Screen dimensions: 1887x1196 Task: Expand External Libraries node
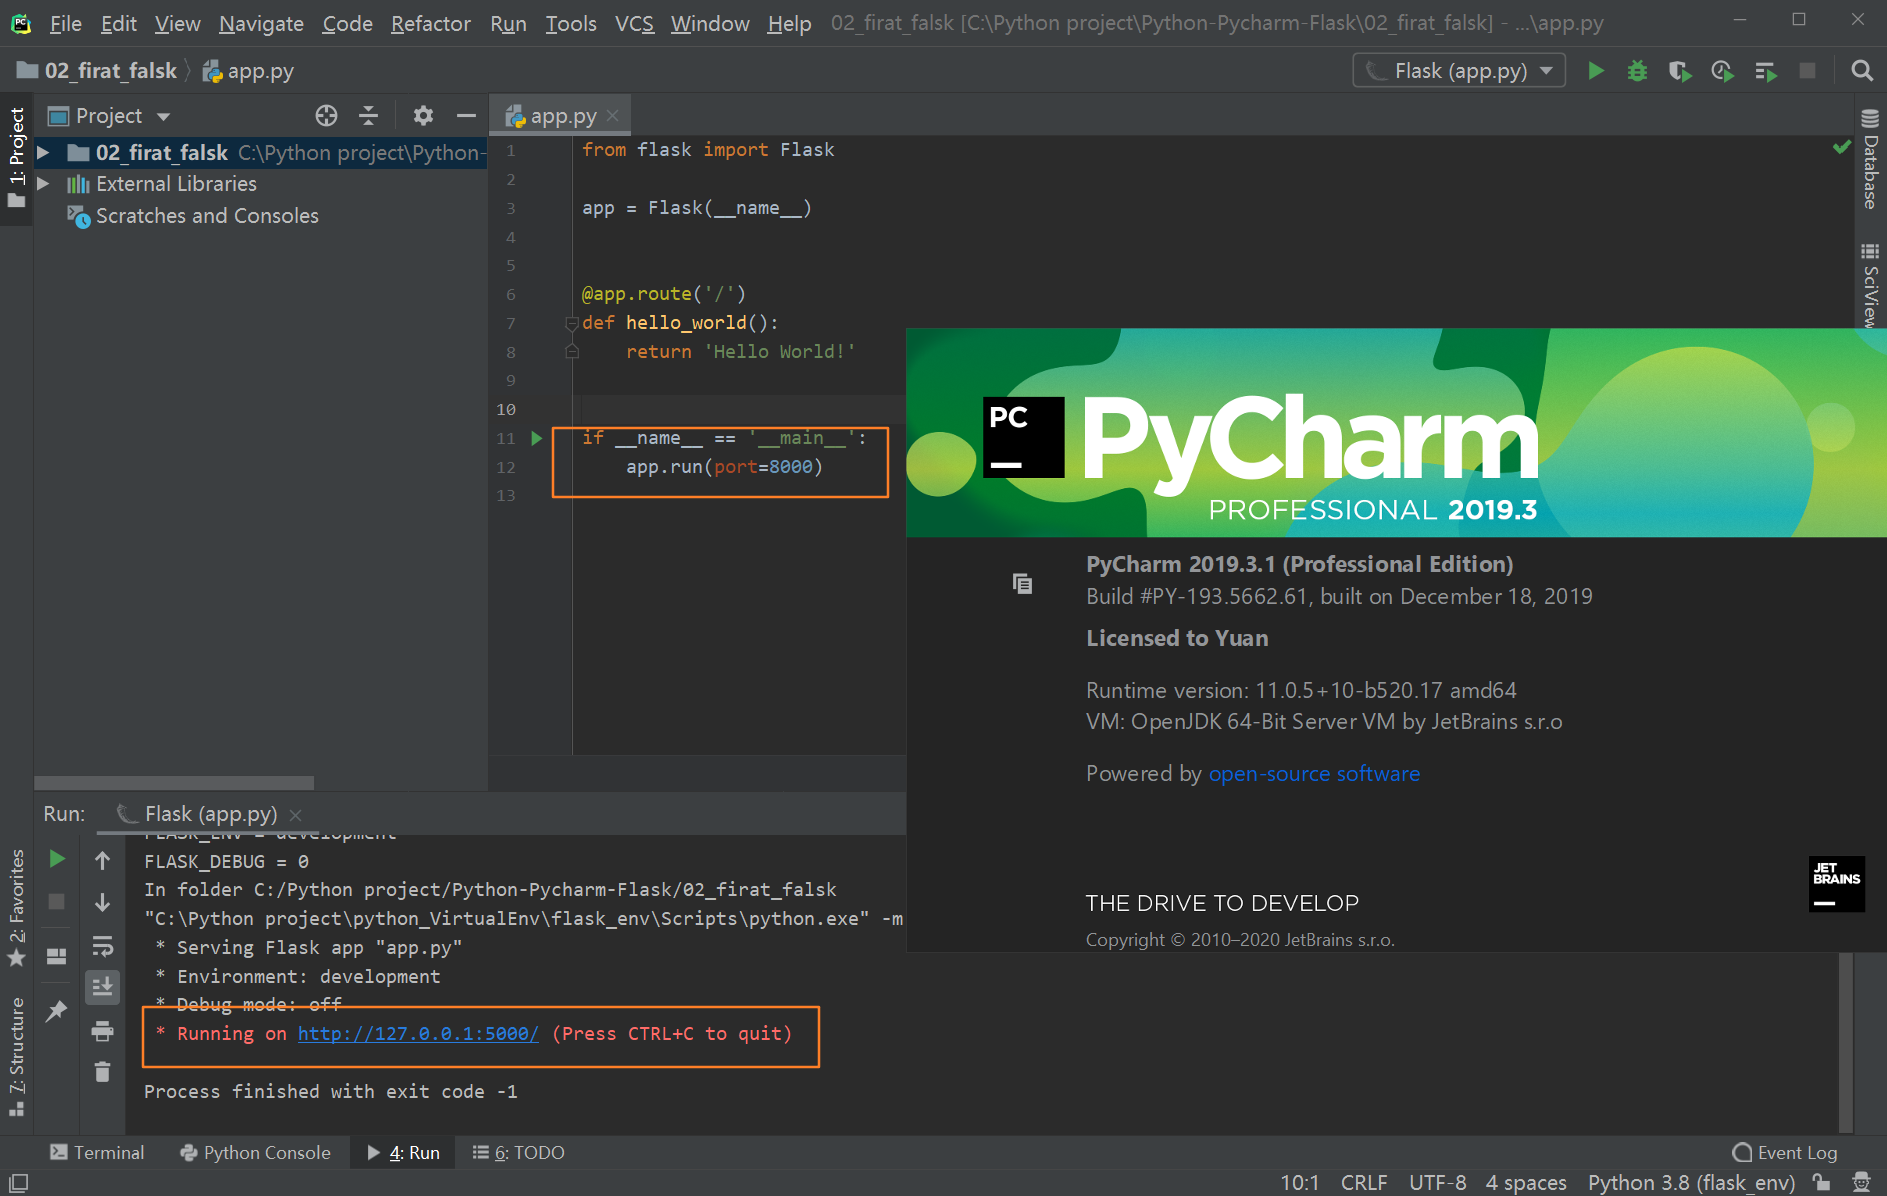43,184
